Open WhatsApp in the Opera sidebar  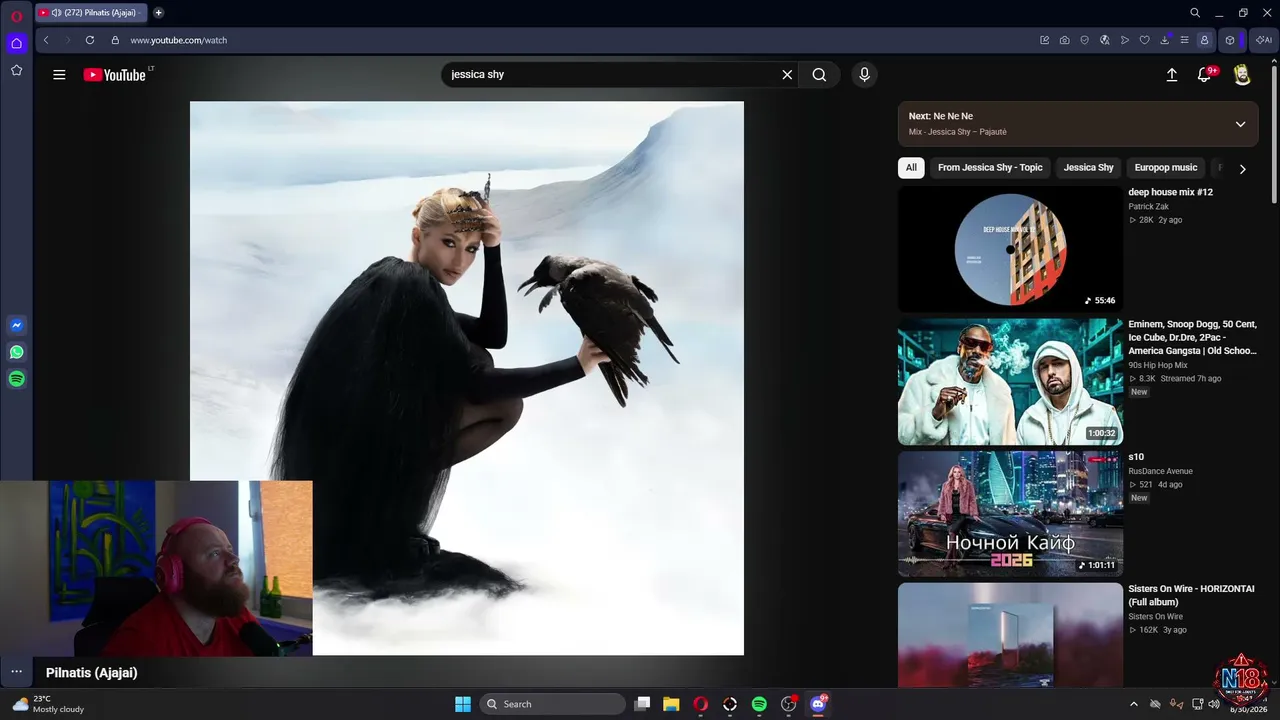pos(16,352)
